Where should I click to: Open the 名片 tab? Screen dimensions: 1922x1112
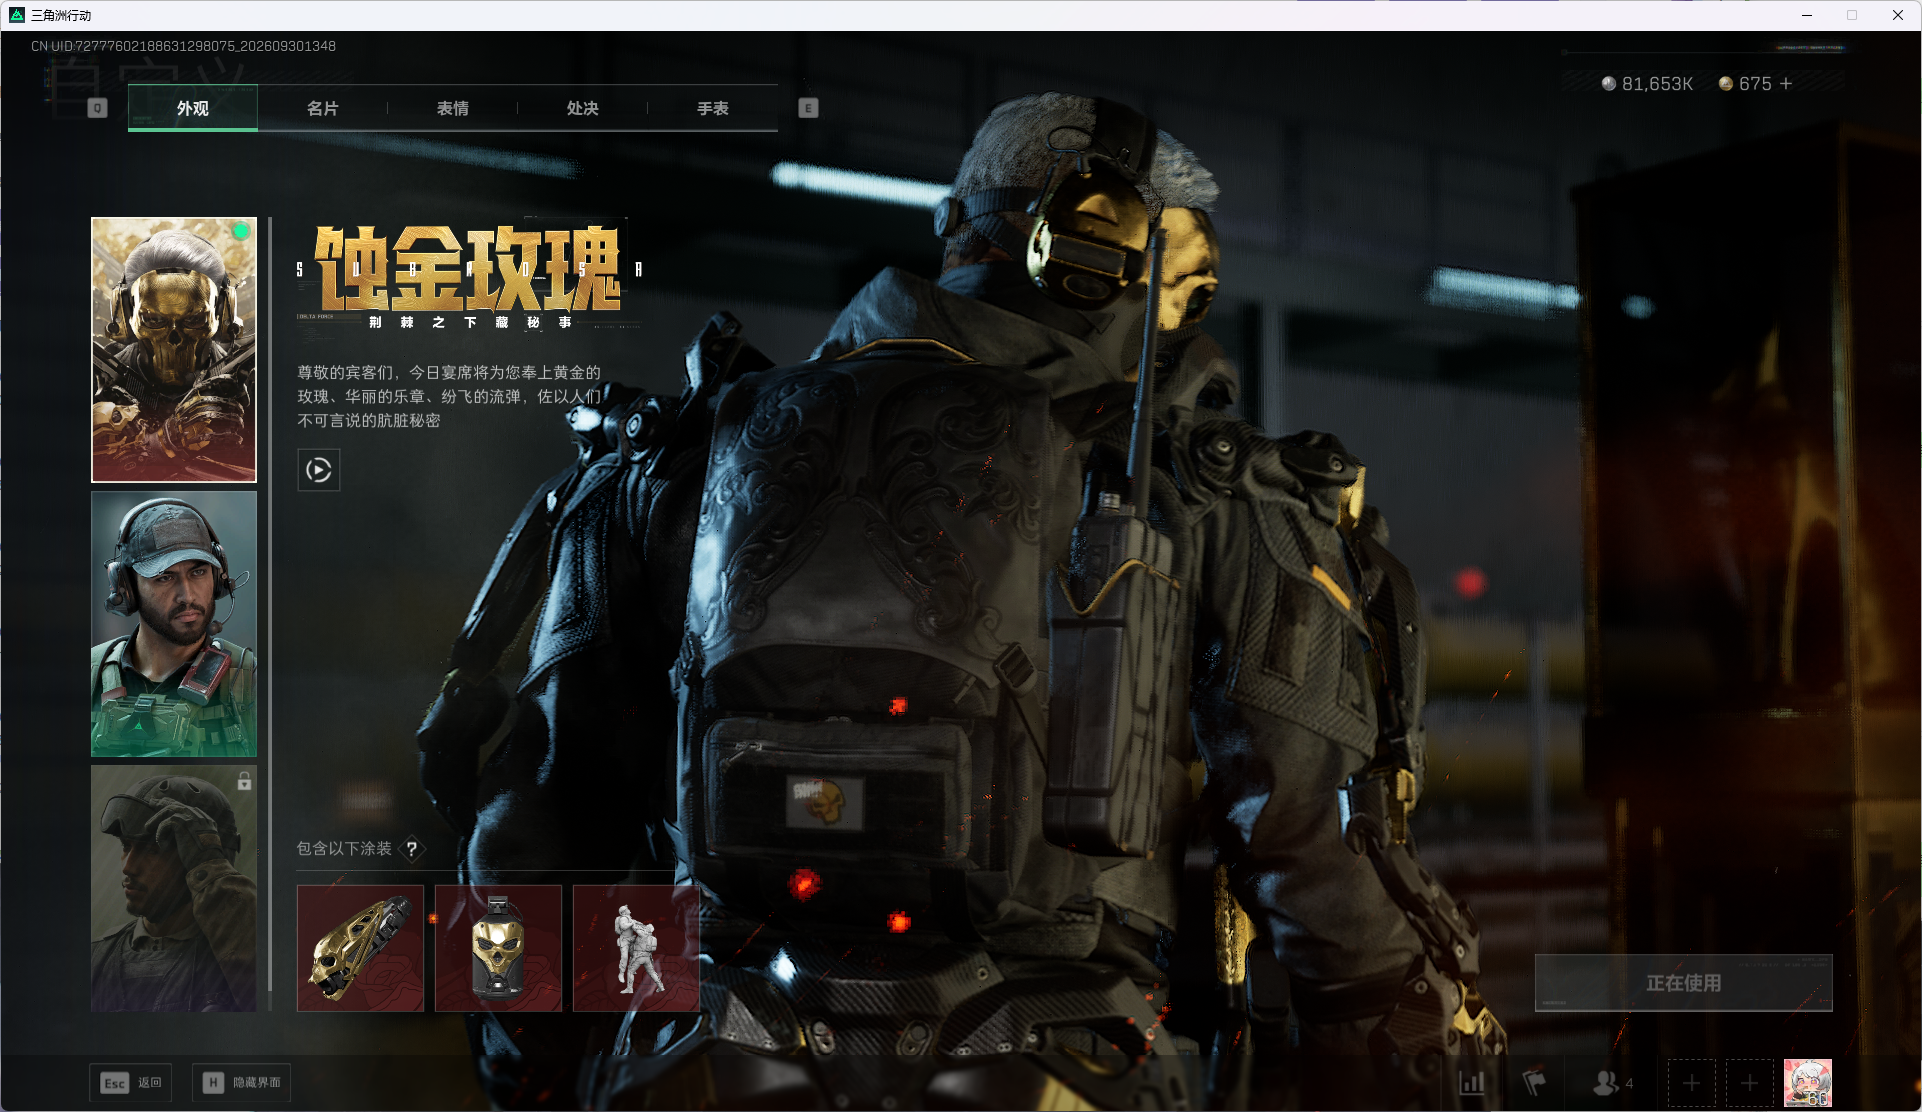tap(323, 108)
